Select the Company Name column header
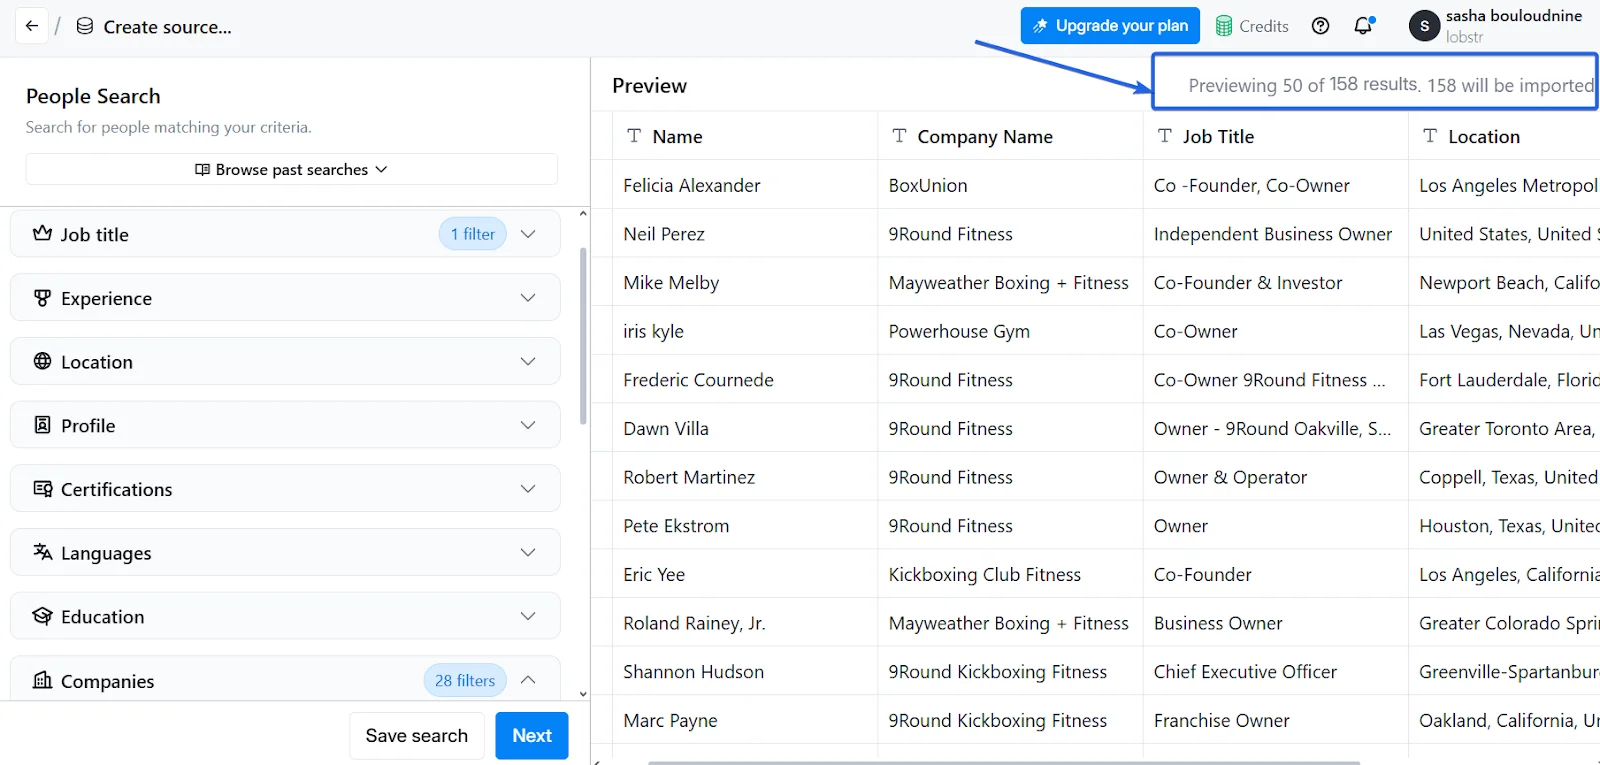This screenshot has width=1600, height=765. click(x=1010, y=136)
